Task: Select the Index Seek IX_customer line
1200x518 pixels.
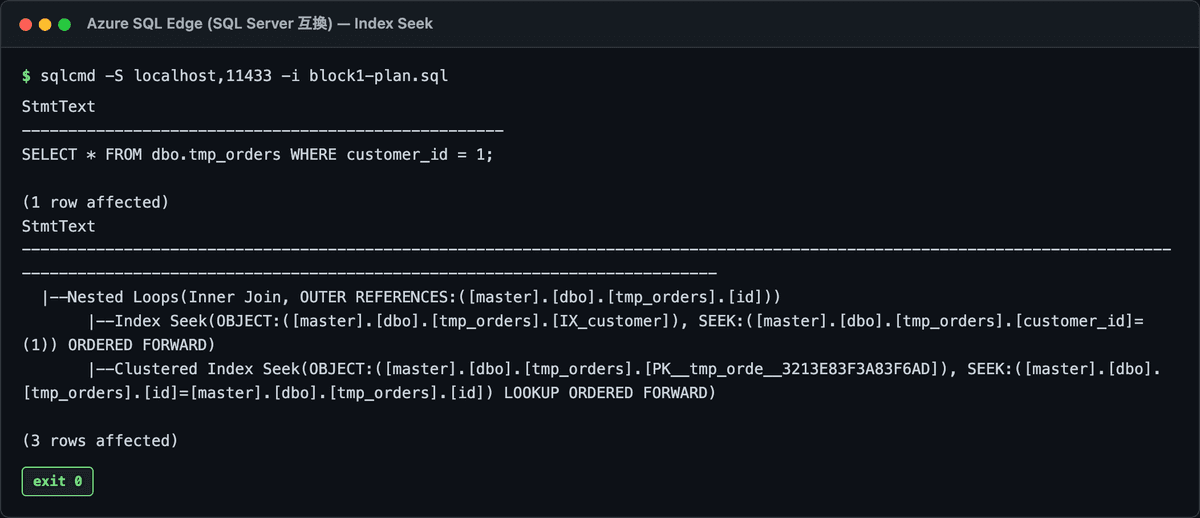Action: tap(615, 322)
